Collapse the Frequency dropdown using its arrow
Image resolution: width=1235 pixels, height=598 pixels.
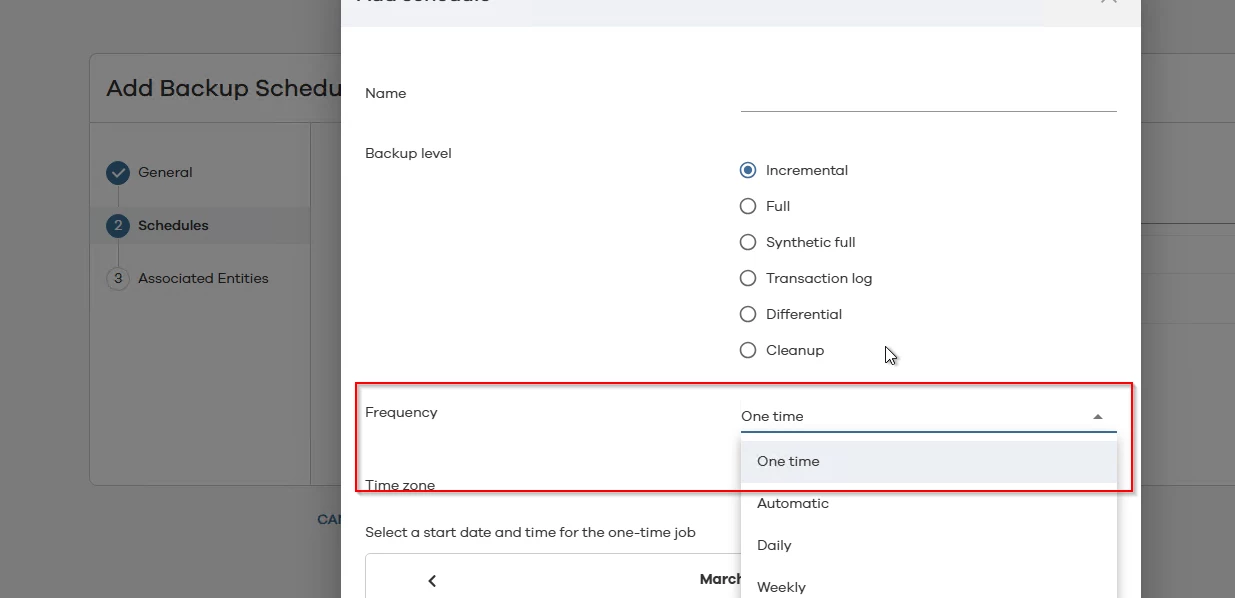pos(1097,417)
